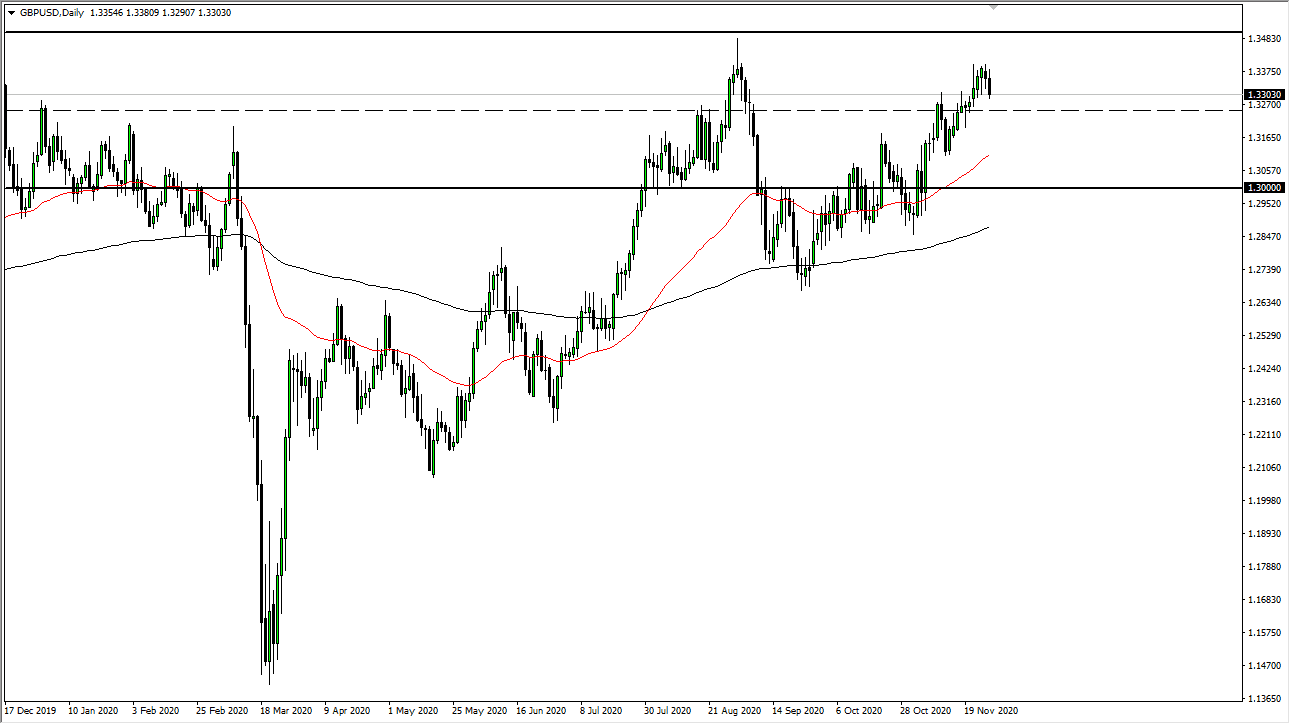Click the 17 Dec 2019 date label
Screen dimensions: 1290x724
(x=30, y=712)
